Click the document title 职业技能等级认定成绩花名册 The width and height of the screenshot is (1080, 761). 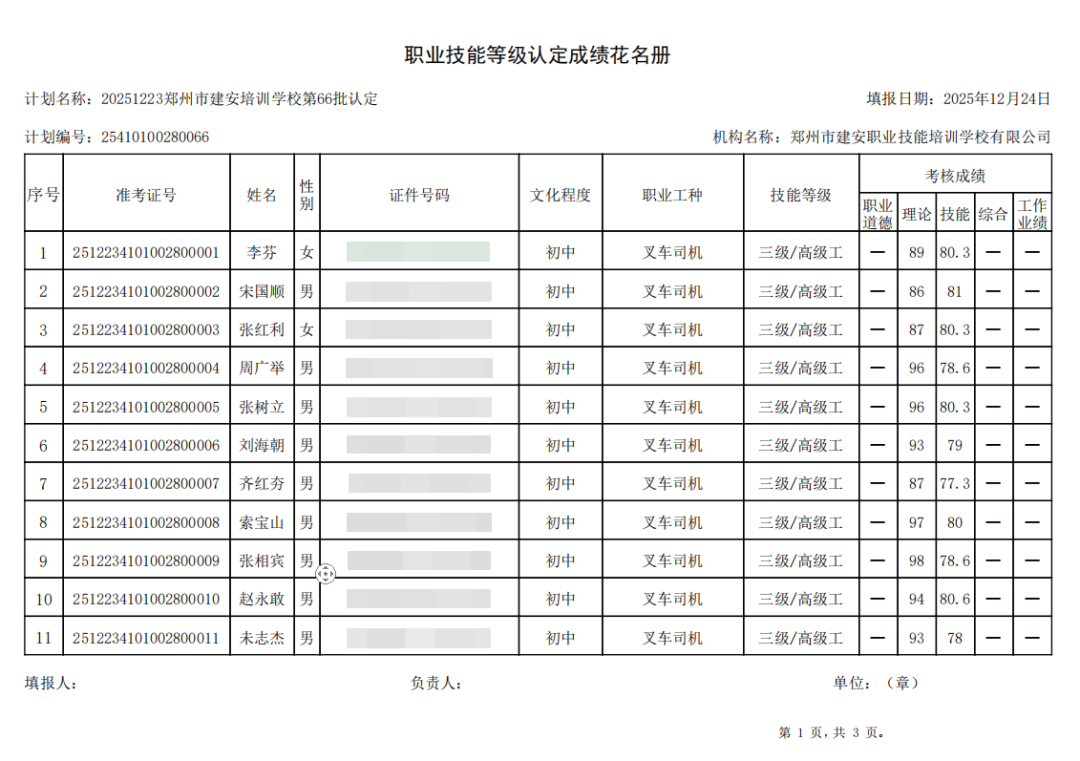click(537, 55)
